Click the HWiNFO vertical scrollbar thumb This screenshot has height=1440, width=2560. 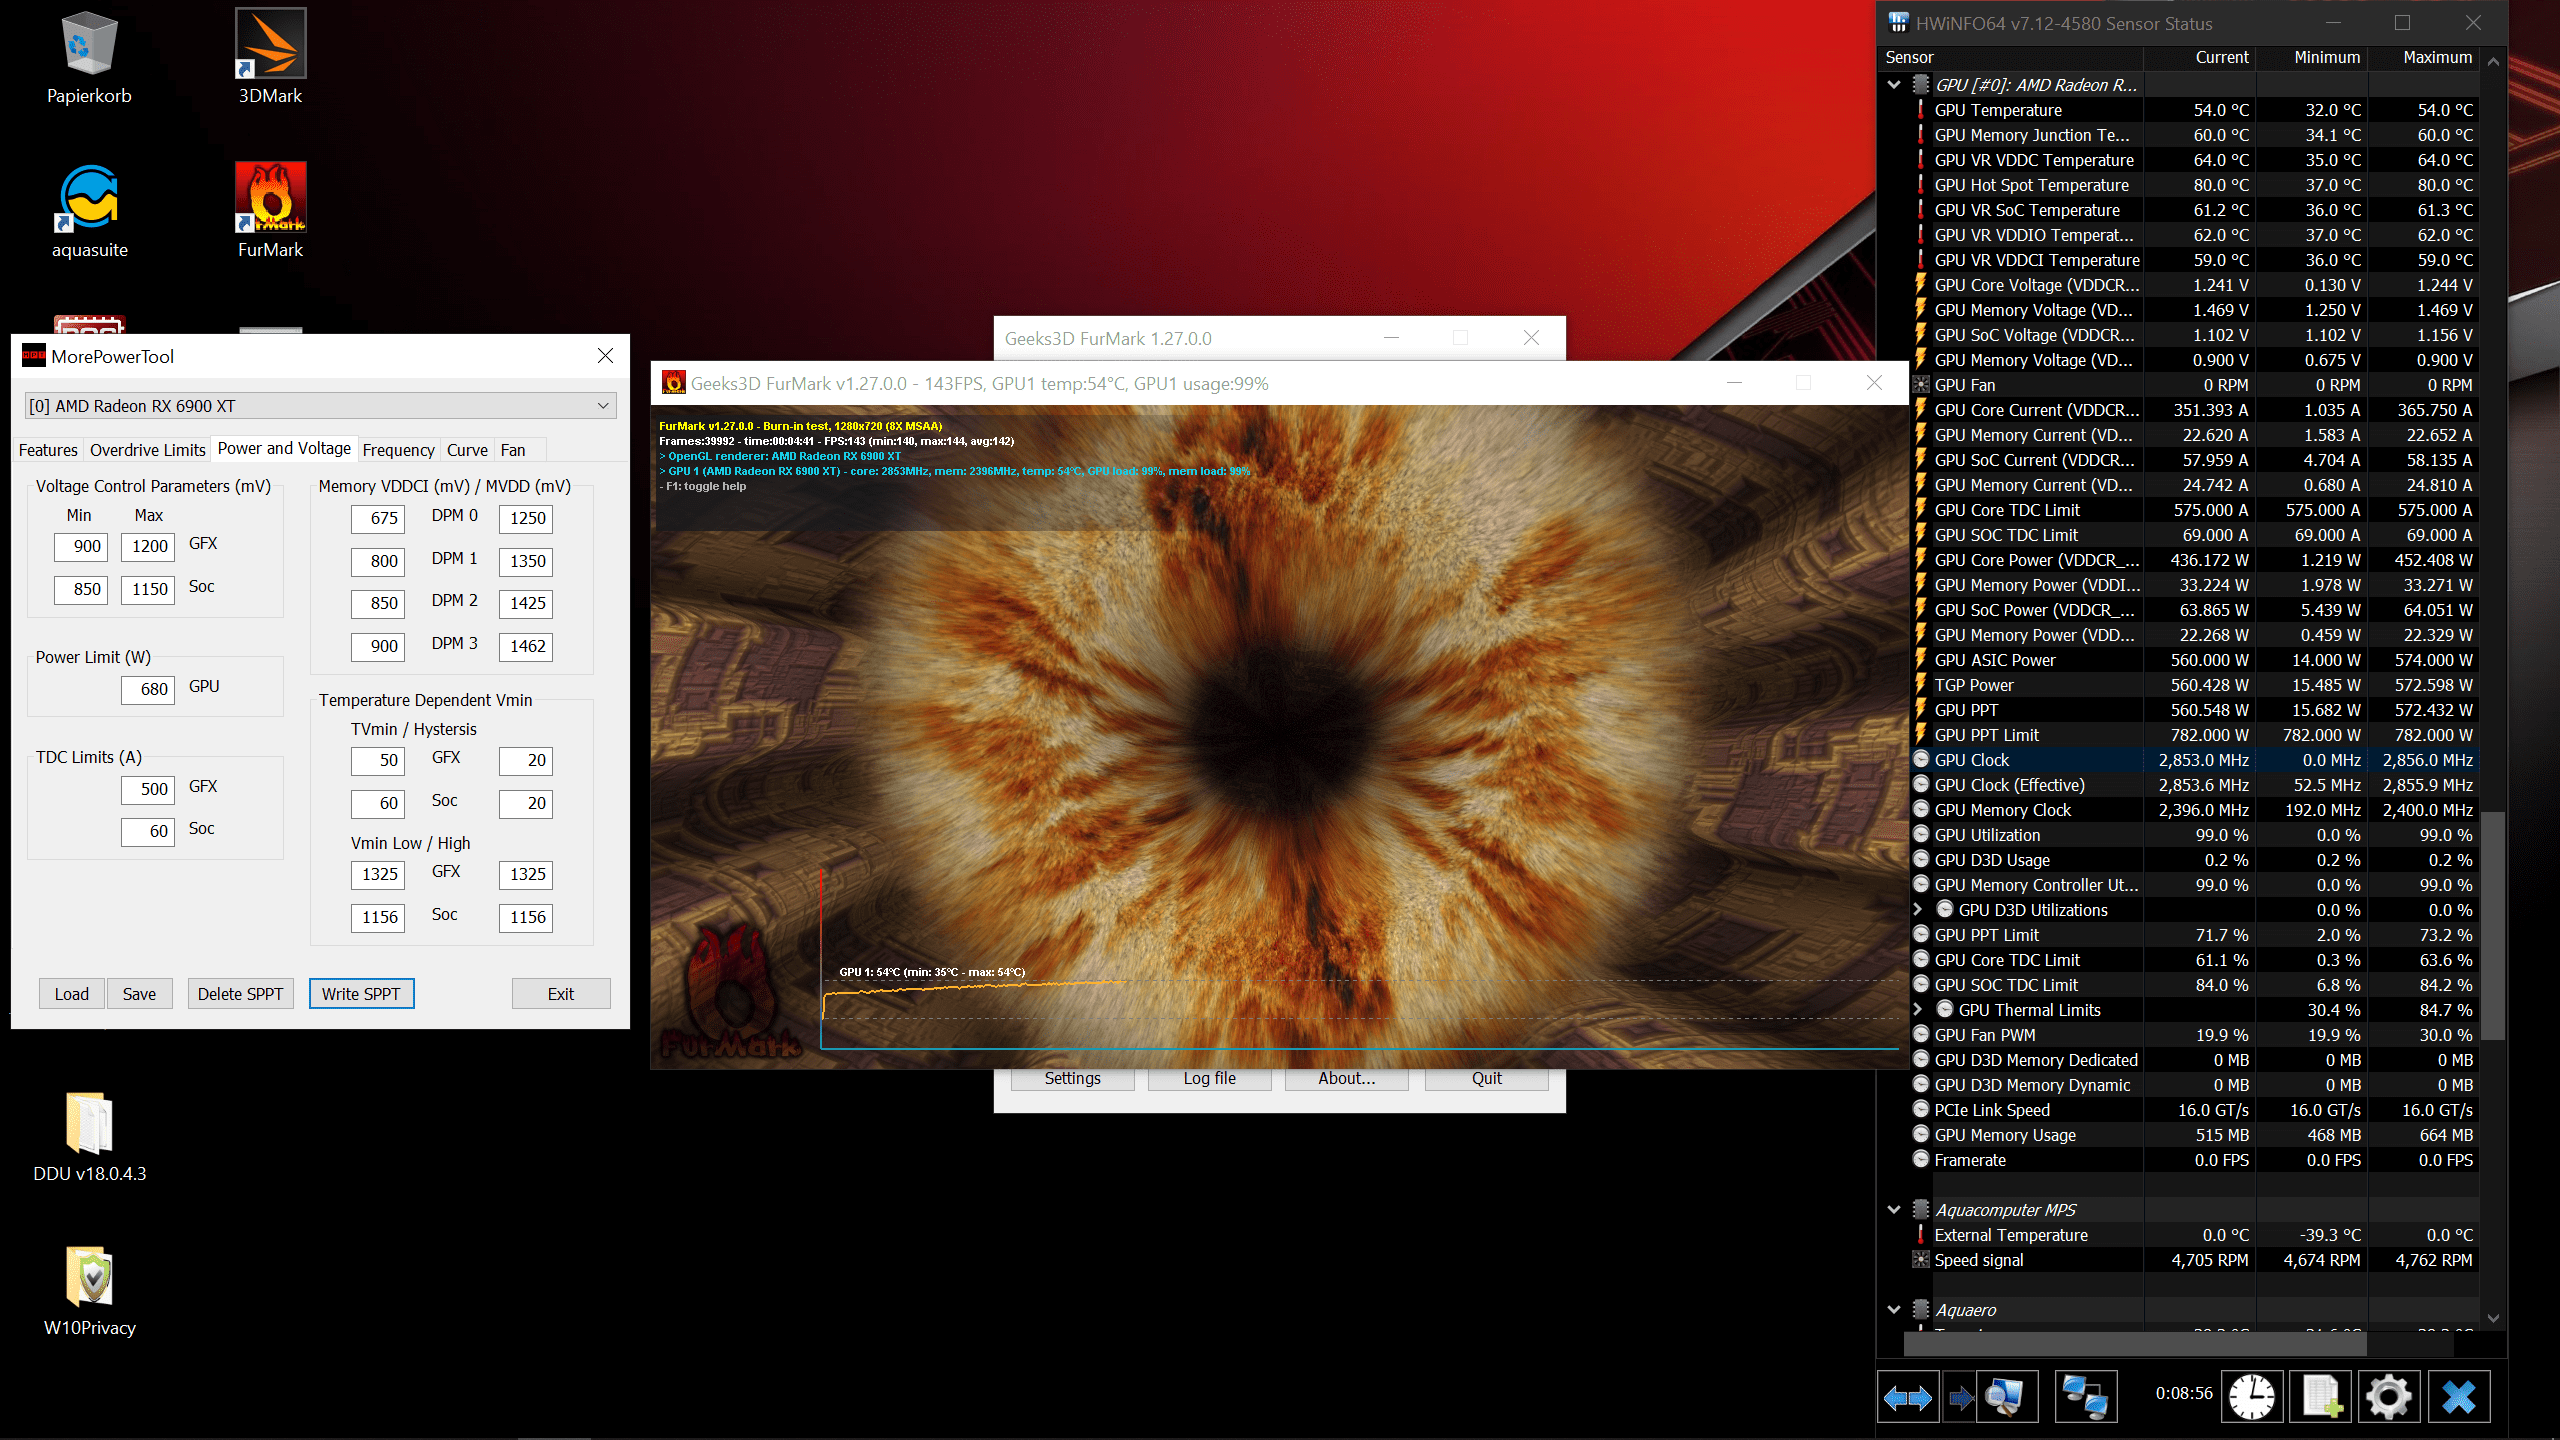click(x=2493, y=925)
